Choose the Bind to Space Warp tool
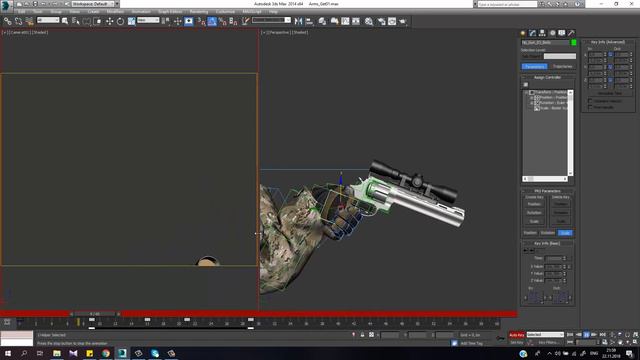The height and width of the screenshot is (360, 640). pos(29,21)
